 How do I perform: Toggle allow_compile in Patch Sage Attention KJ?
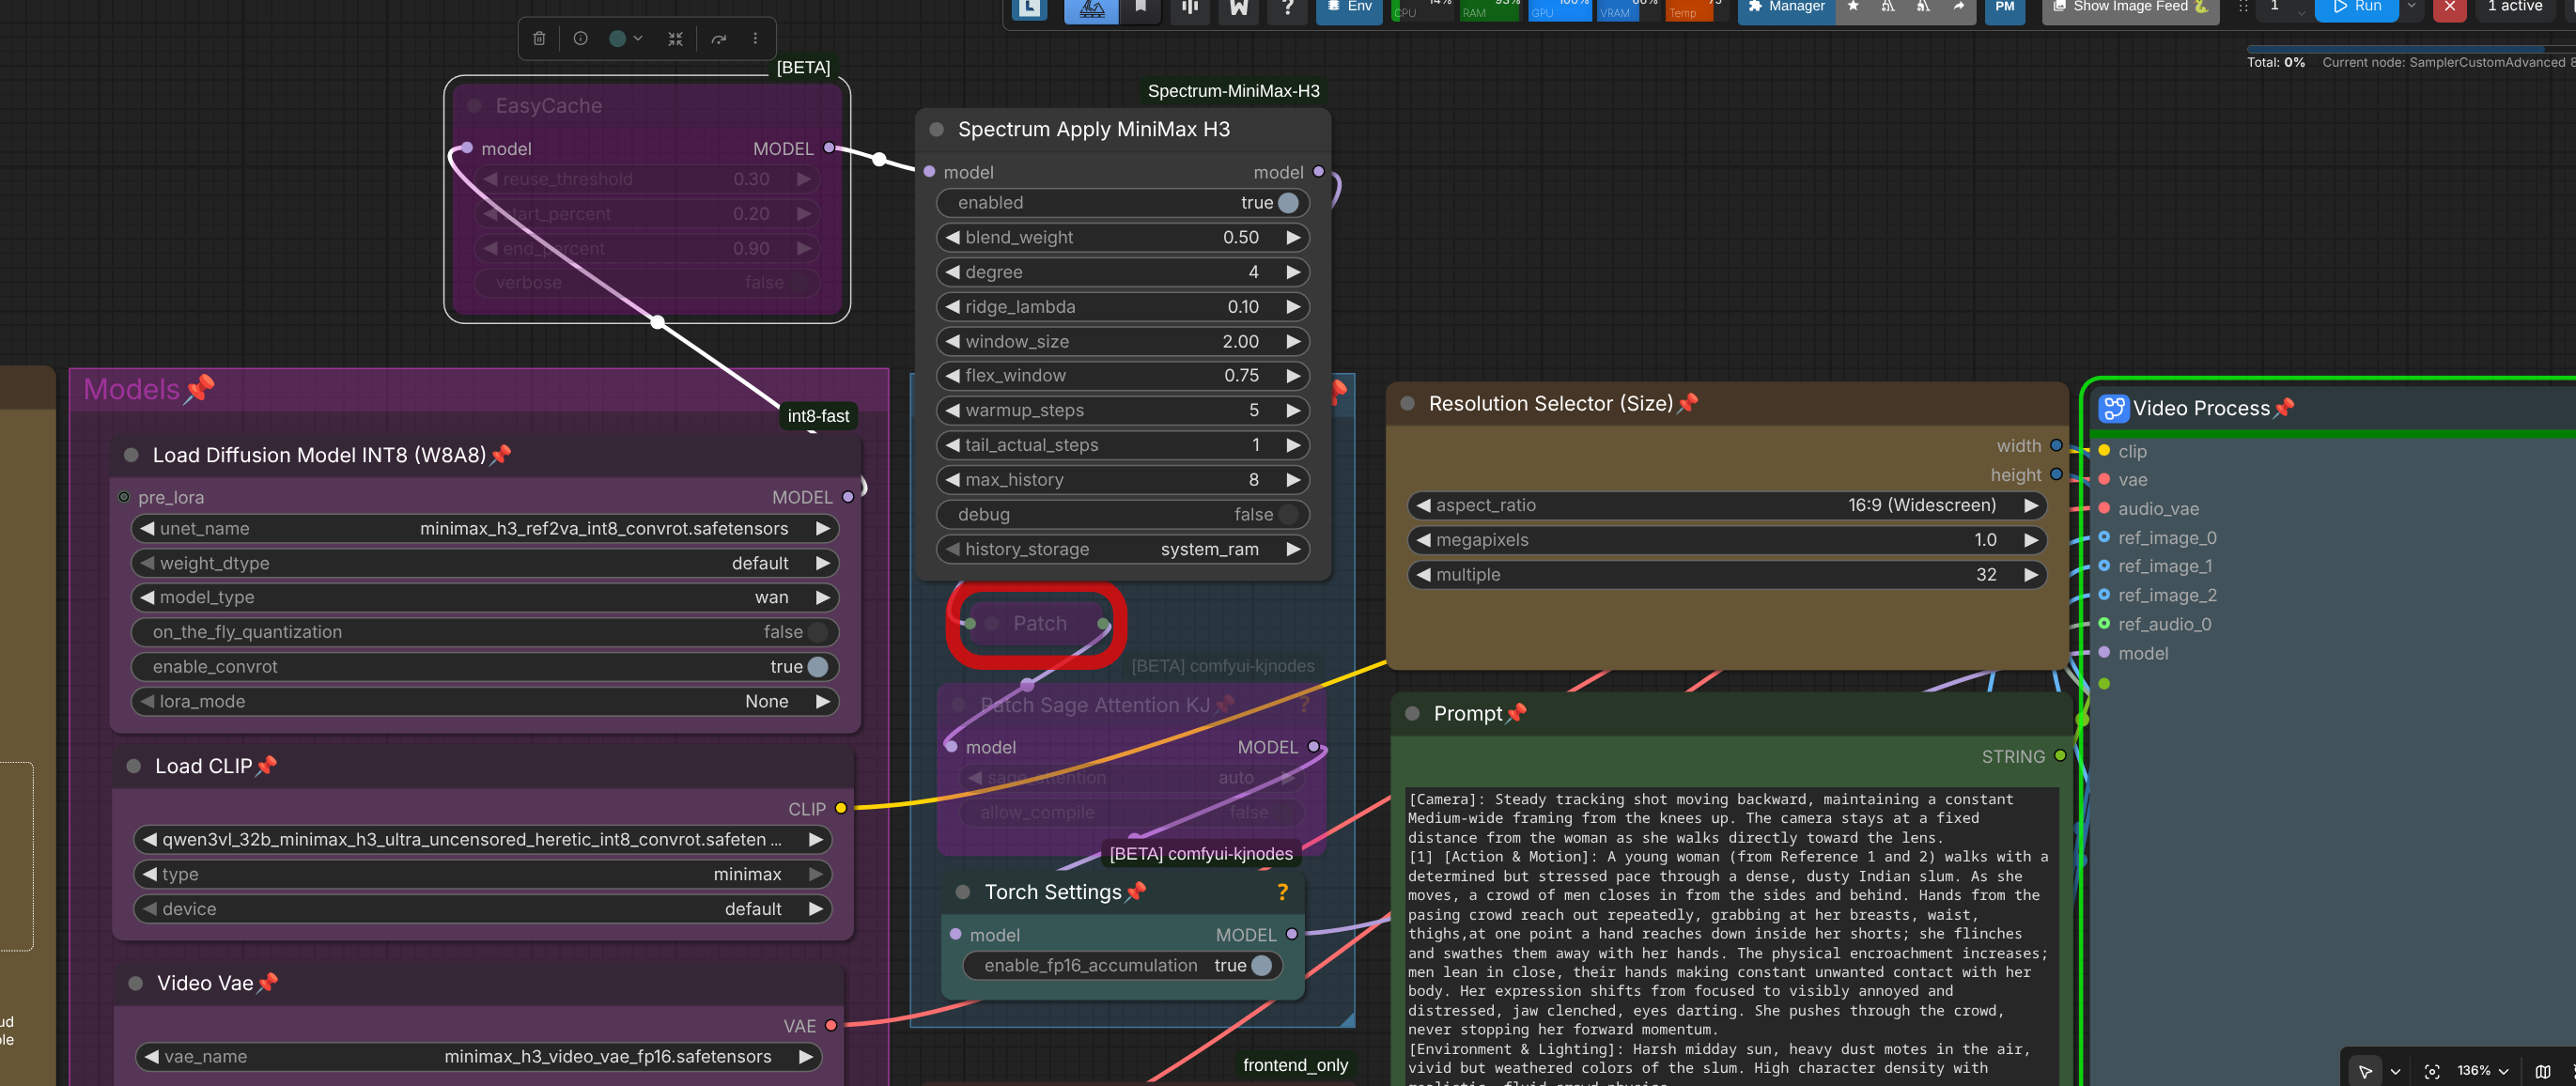click(x=1284, y=813)
